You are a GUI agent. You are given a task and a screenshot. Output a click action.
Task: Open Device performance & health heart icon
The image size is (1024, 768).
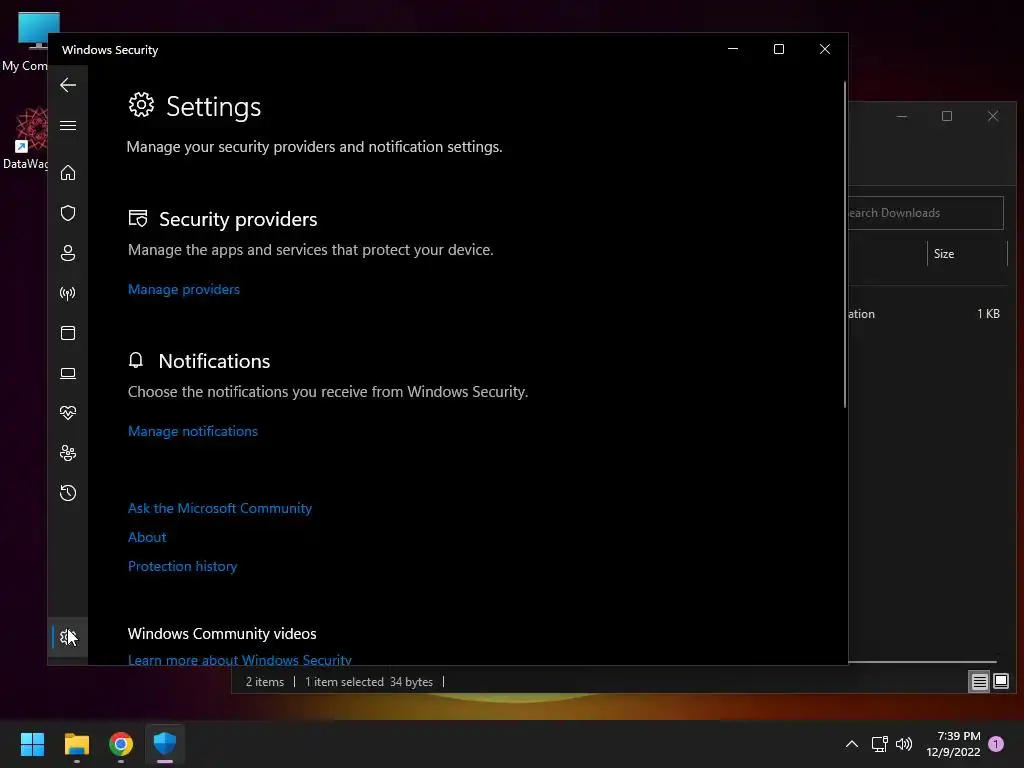pyautogui.click(x=68, y=413)
